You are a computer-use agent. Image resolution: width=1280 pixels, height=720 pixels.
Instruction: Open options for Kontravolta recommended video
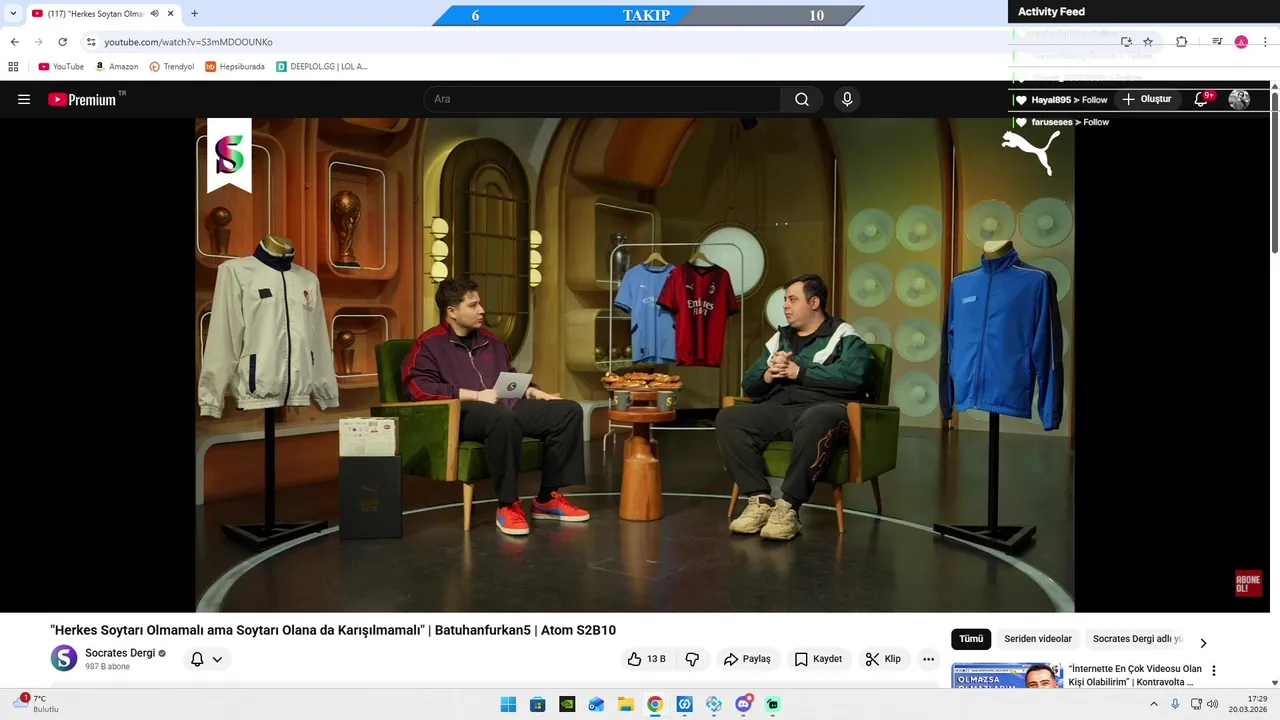pyautogui.click(x=1214, y=671)
